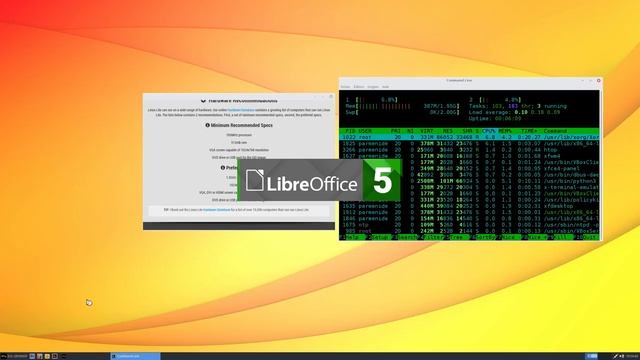Open Hardware Database link in top paragraph

click(241, 110)
